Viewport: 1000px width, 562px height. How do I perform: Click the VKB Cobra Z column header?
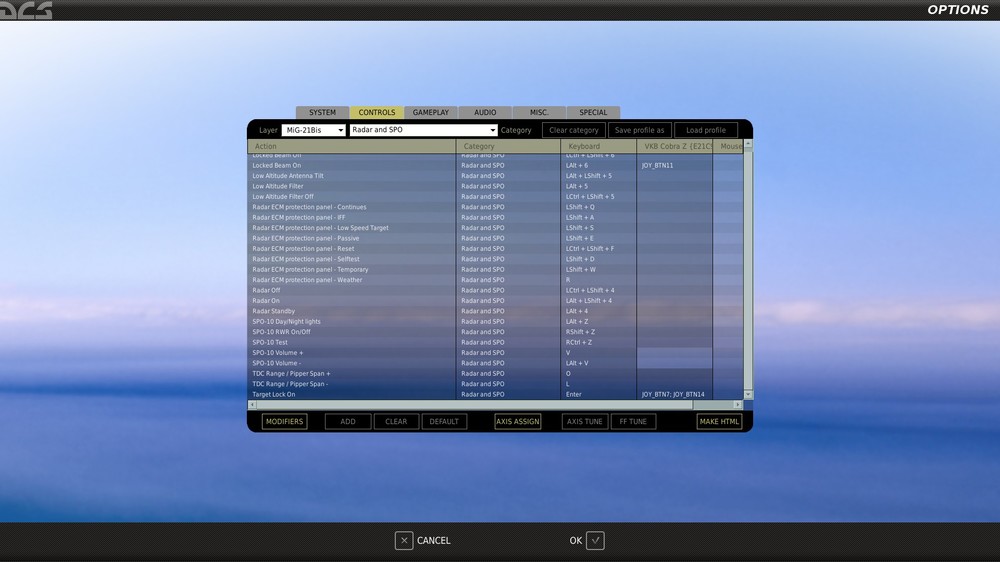tap(675, 146)
